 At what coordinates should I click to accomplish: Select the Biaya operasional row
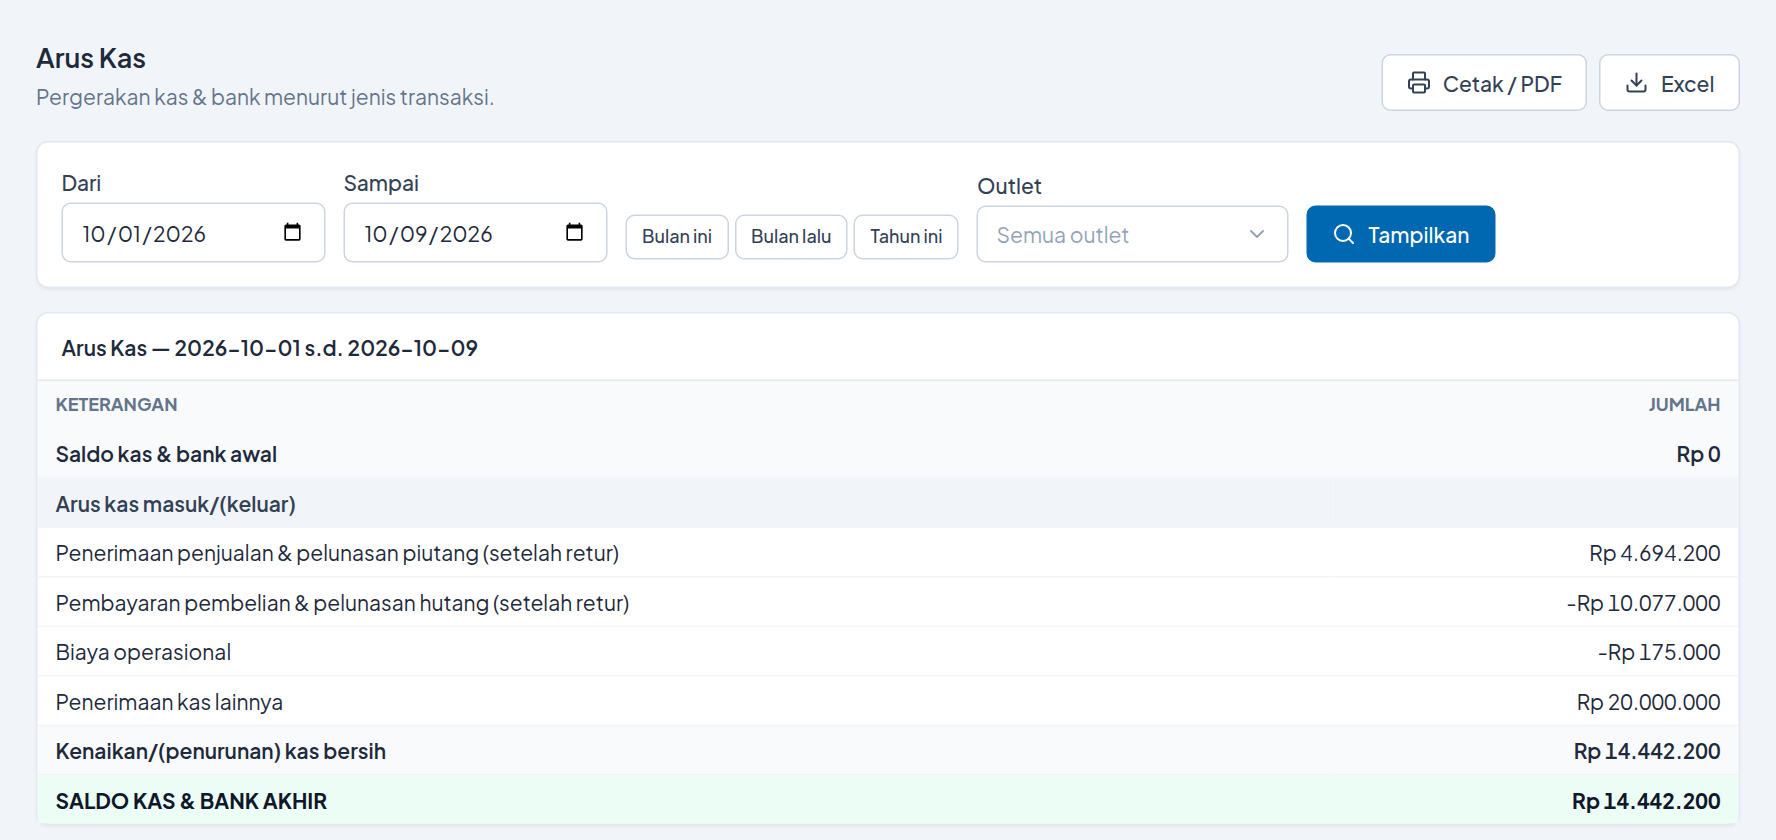click(x=888, y=652)
